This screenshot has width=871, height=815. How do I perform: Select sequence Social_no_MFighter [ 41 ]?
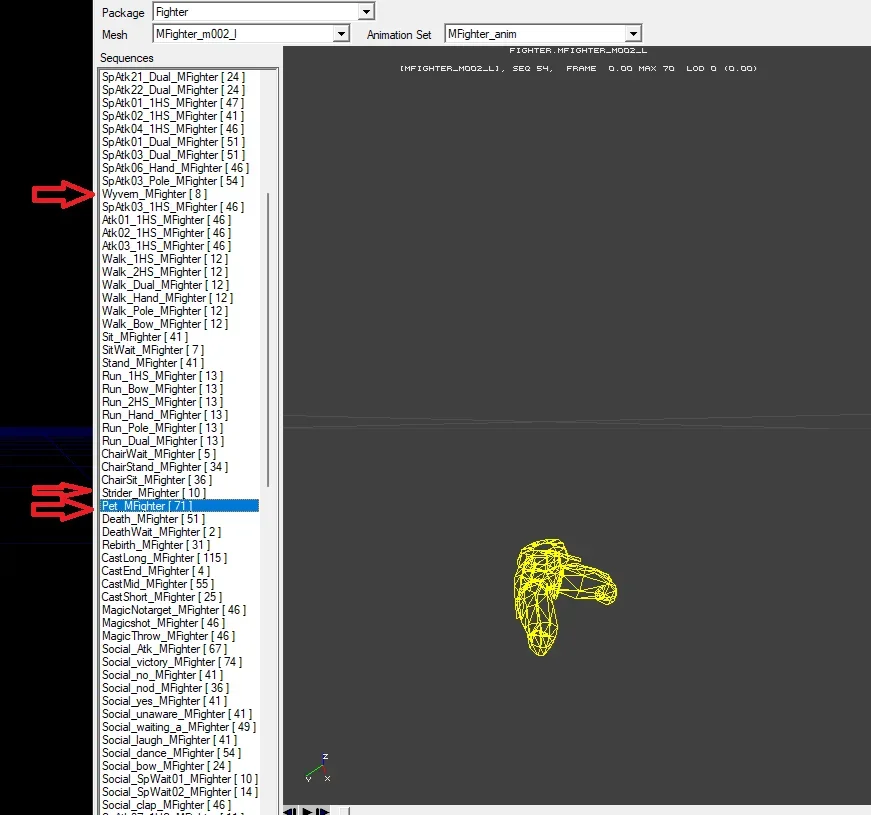(162, 674)
